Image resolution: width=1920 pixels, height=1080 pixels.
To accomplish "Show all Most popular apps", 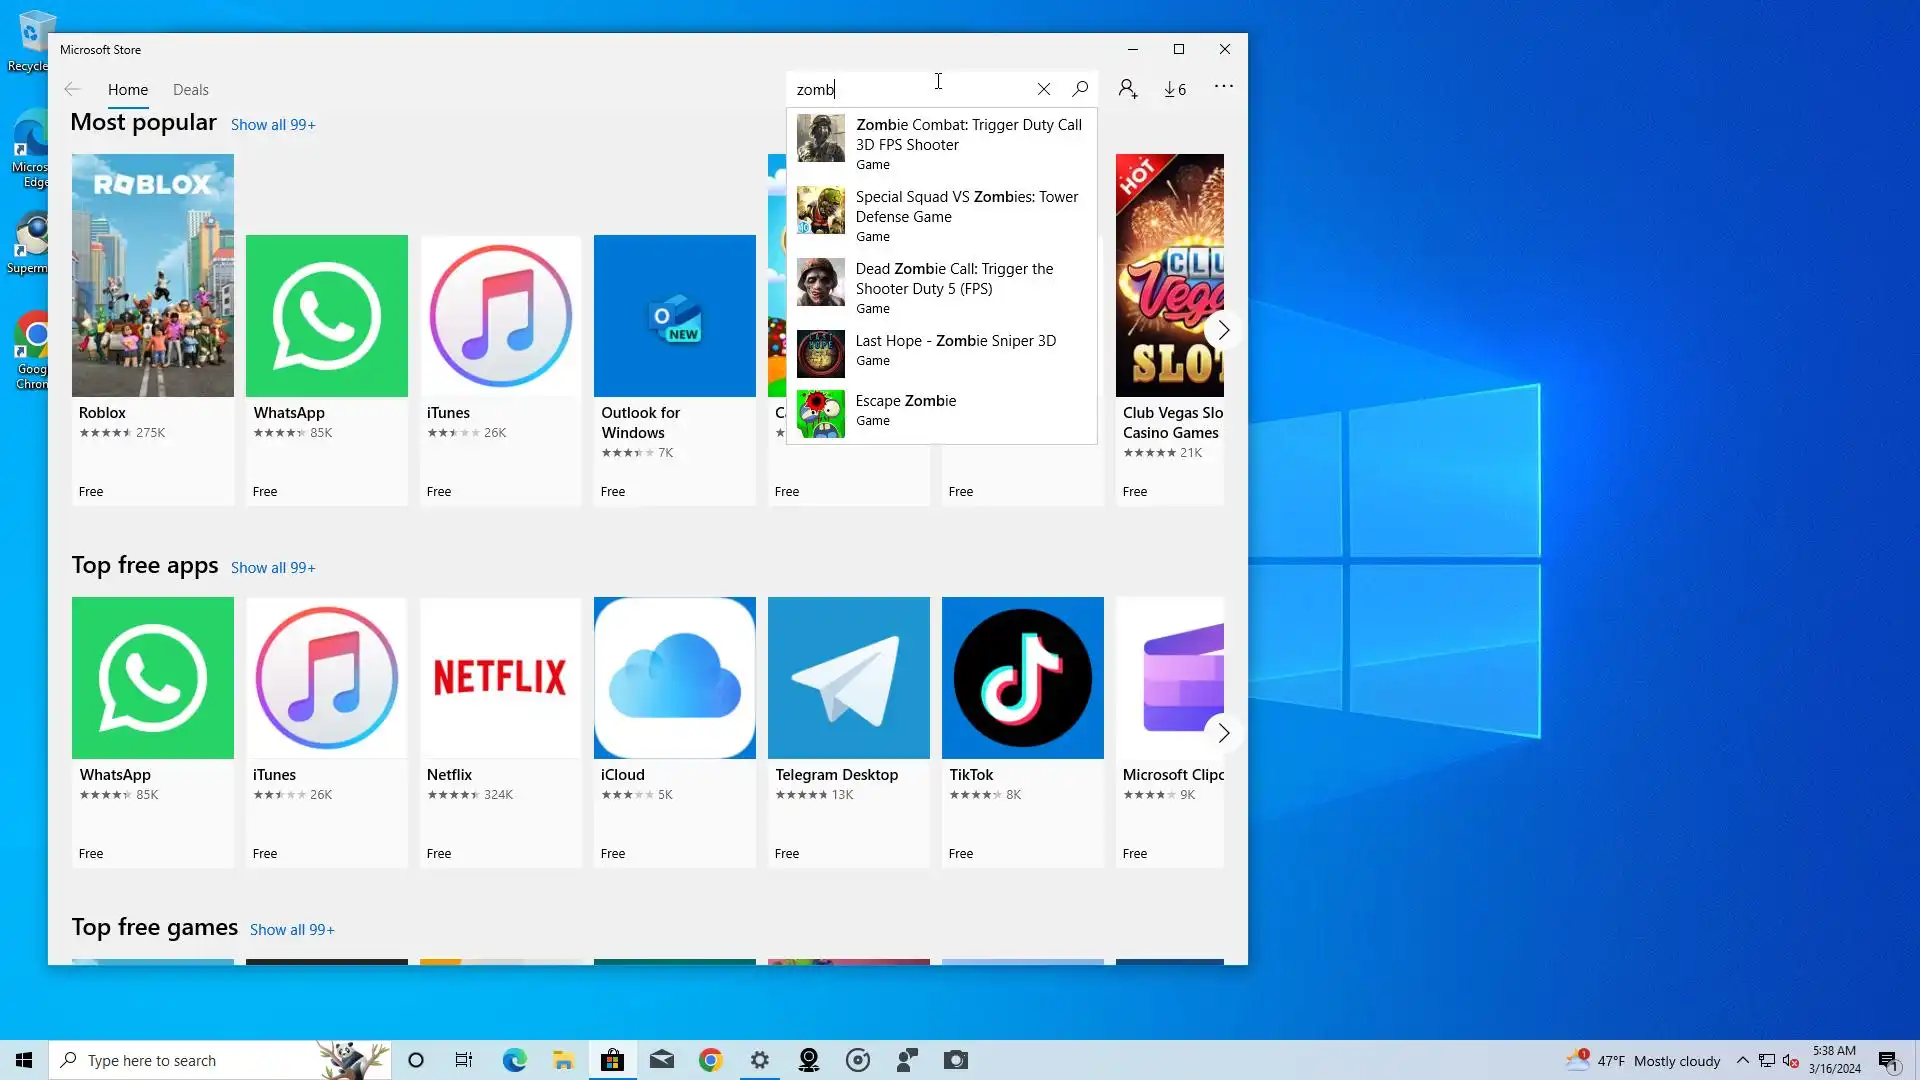I will 273,125.
